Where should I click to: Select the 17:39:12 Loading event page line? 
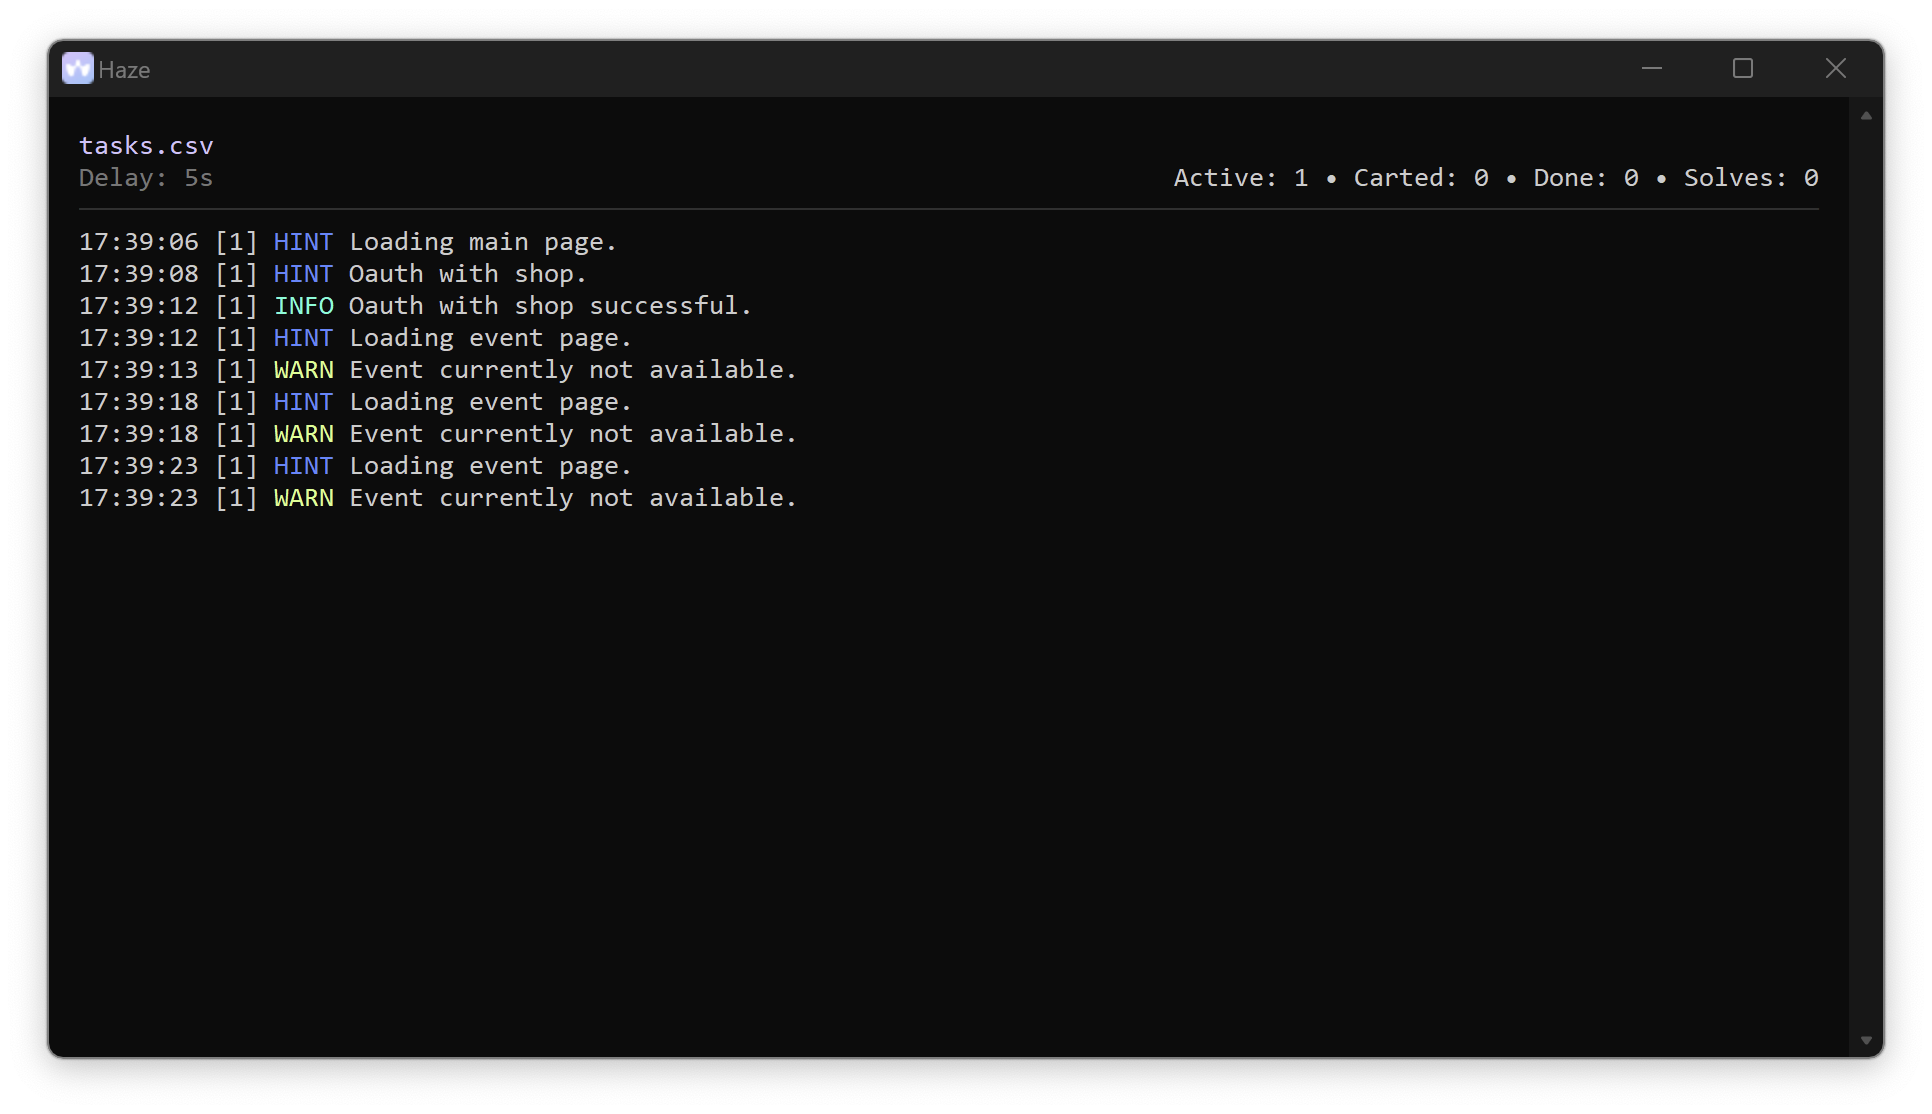pyautogui.click(x=355, y=338)
